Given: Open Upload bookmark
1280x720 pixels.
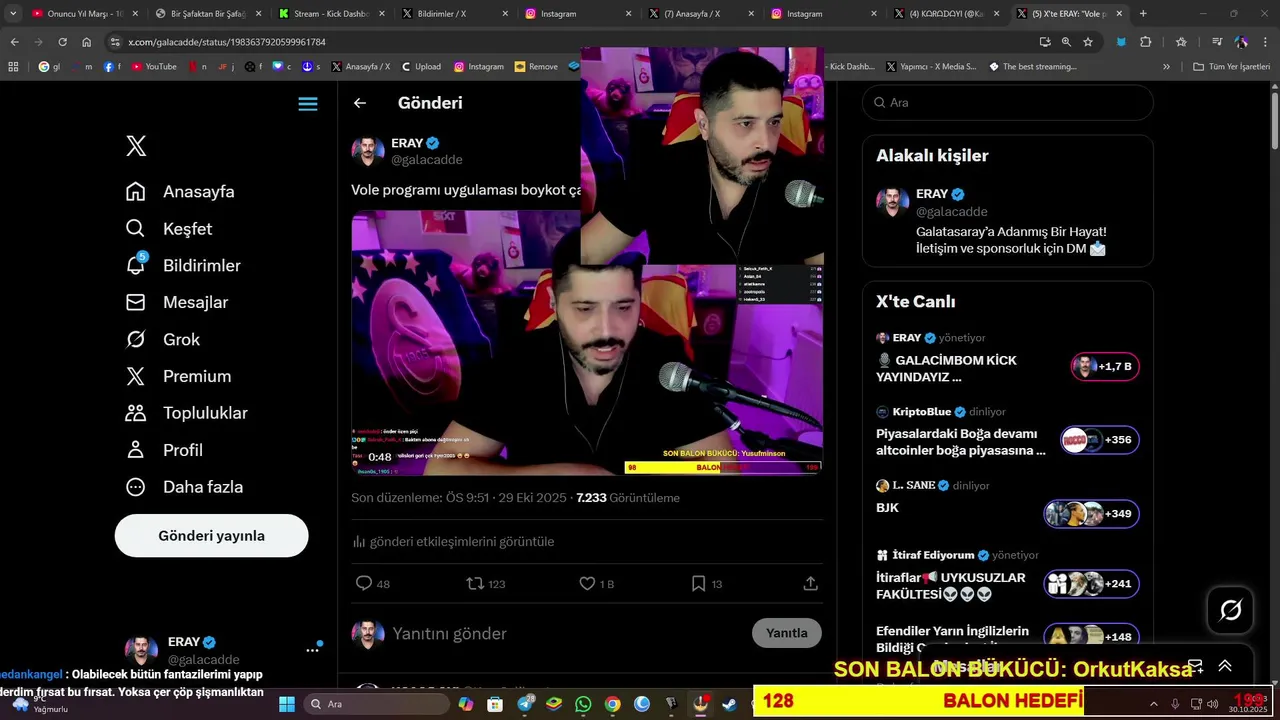Looking at the screenshot, I should click(x=421, y=67).
